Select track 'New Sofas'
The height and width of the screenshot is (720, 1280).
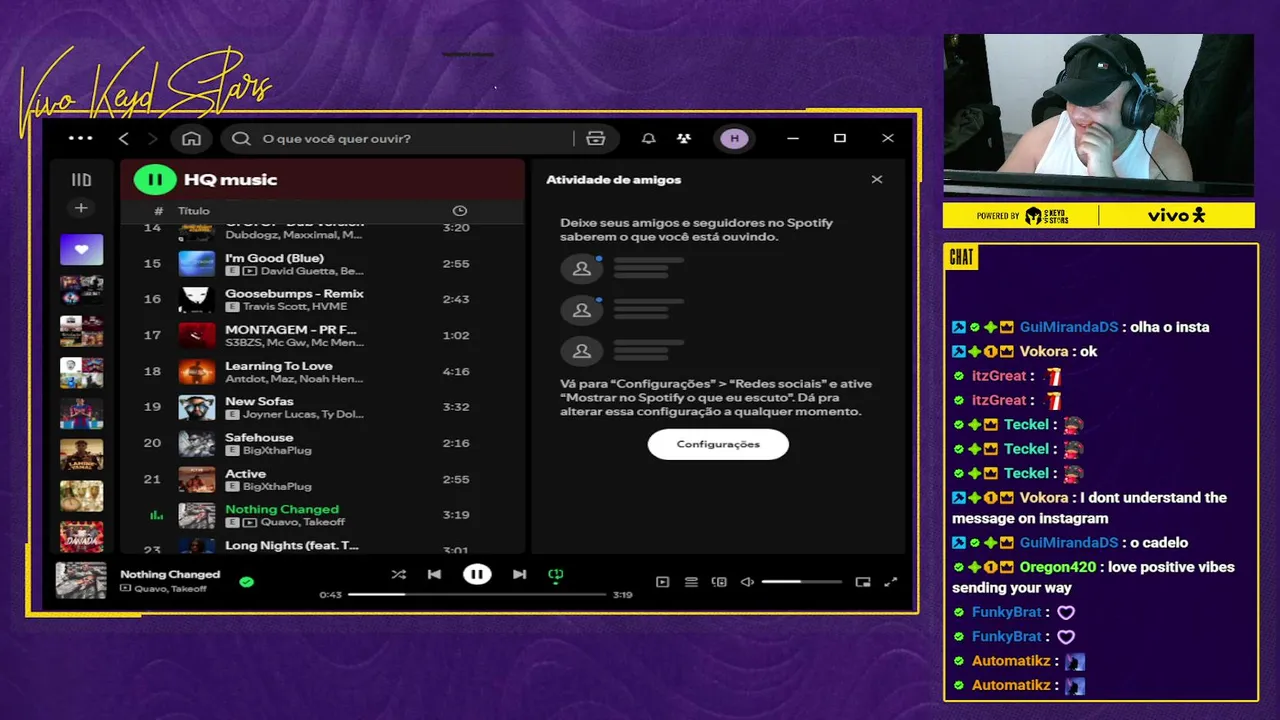pos(322,408)
